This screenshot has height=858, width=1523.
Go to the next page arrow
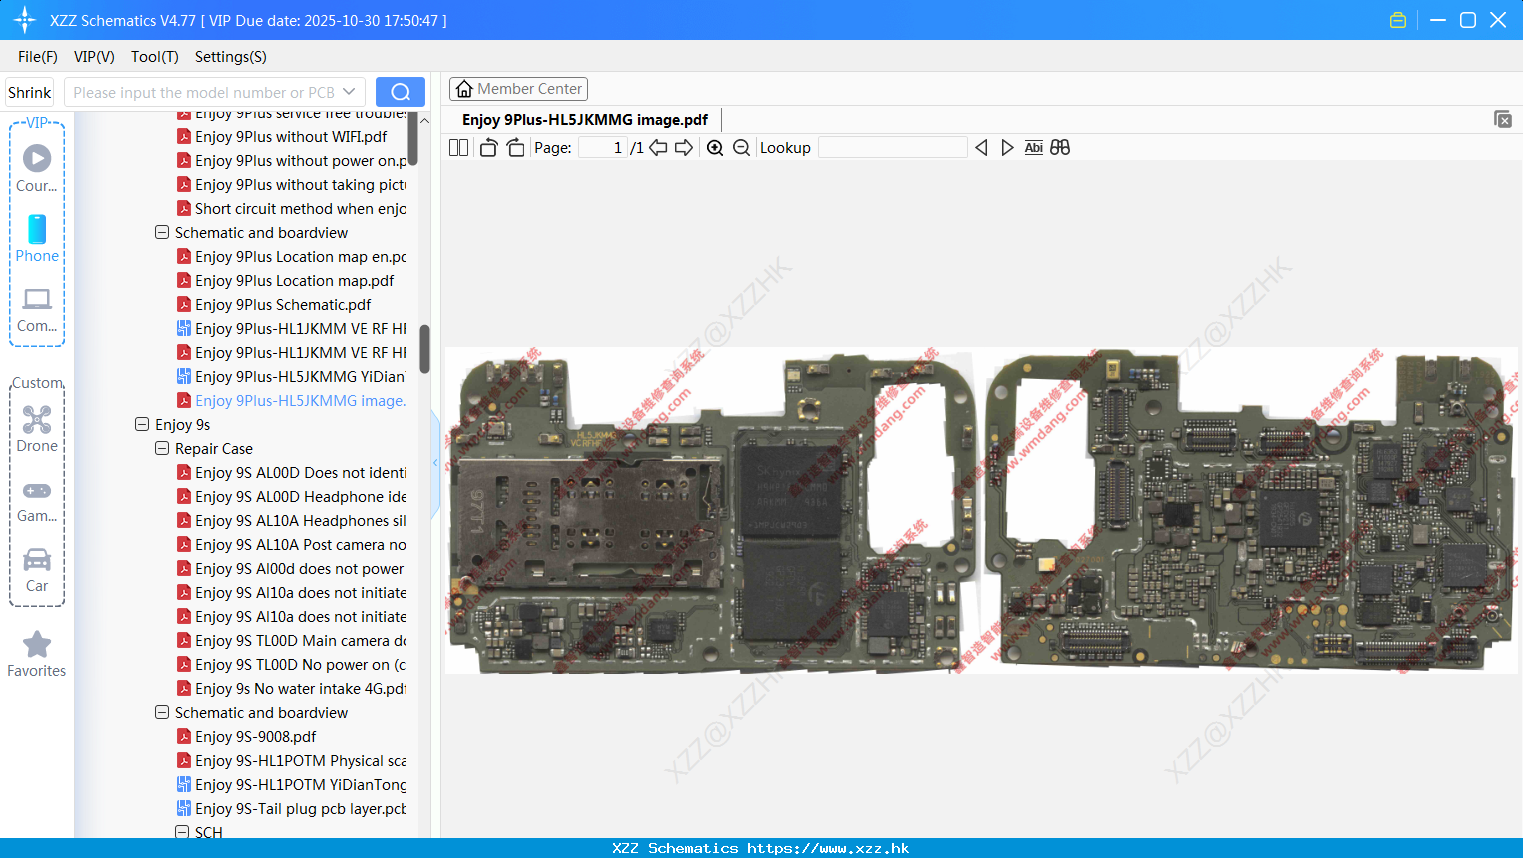[684, 148]
